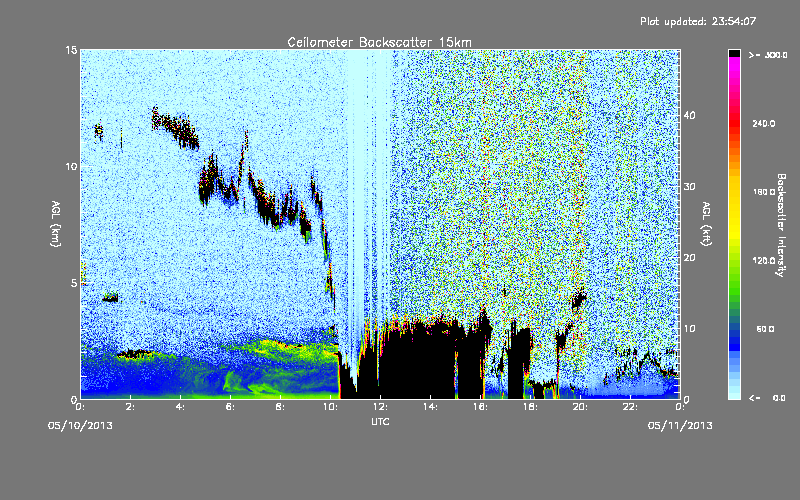Click the '22:' hour tick label
The height and width of the screenshot is (500, 800).
tap(631, 407)
